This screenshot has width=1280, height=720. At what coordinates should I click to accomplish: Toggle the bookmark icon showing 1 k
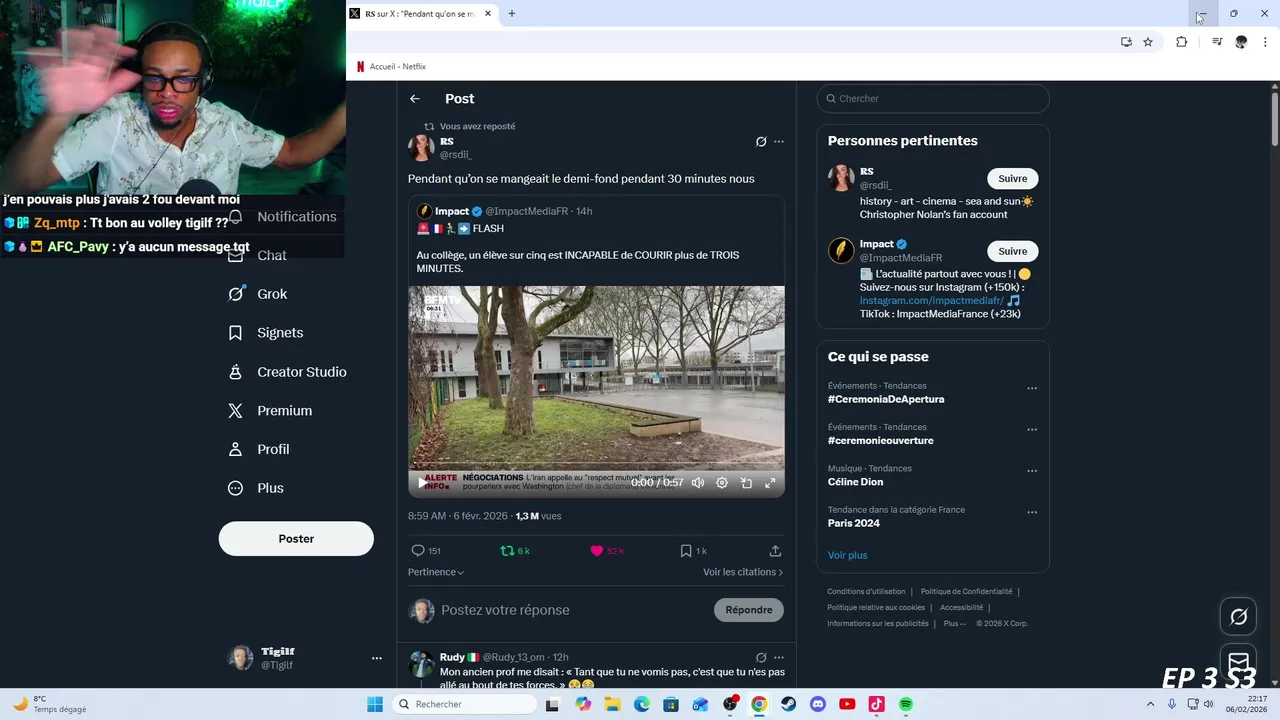point(686,551)
